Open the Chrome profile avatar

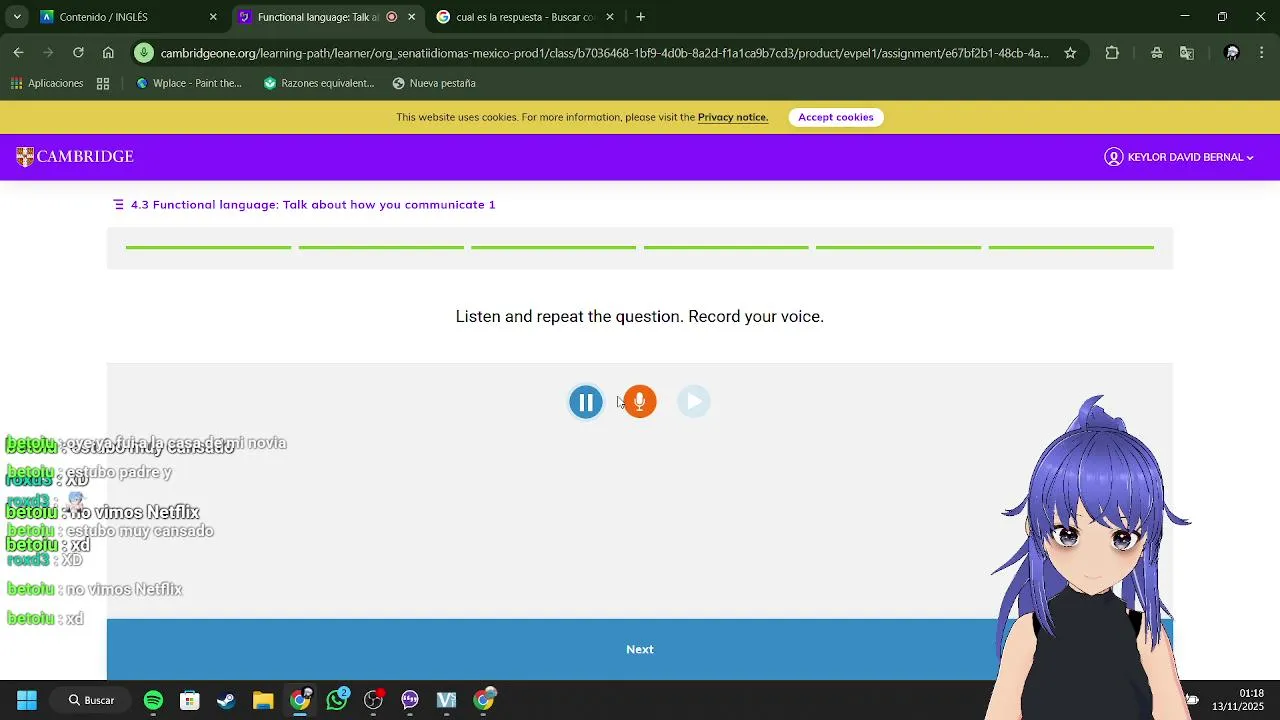pyautogui.click(x=1232, y=53)
